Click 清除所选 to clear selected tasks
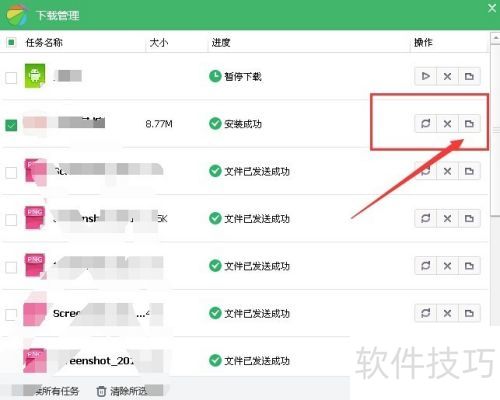 click(x=122, y=391)
